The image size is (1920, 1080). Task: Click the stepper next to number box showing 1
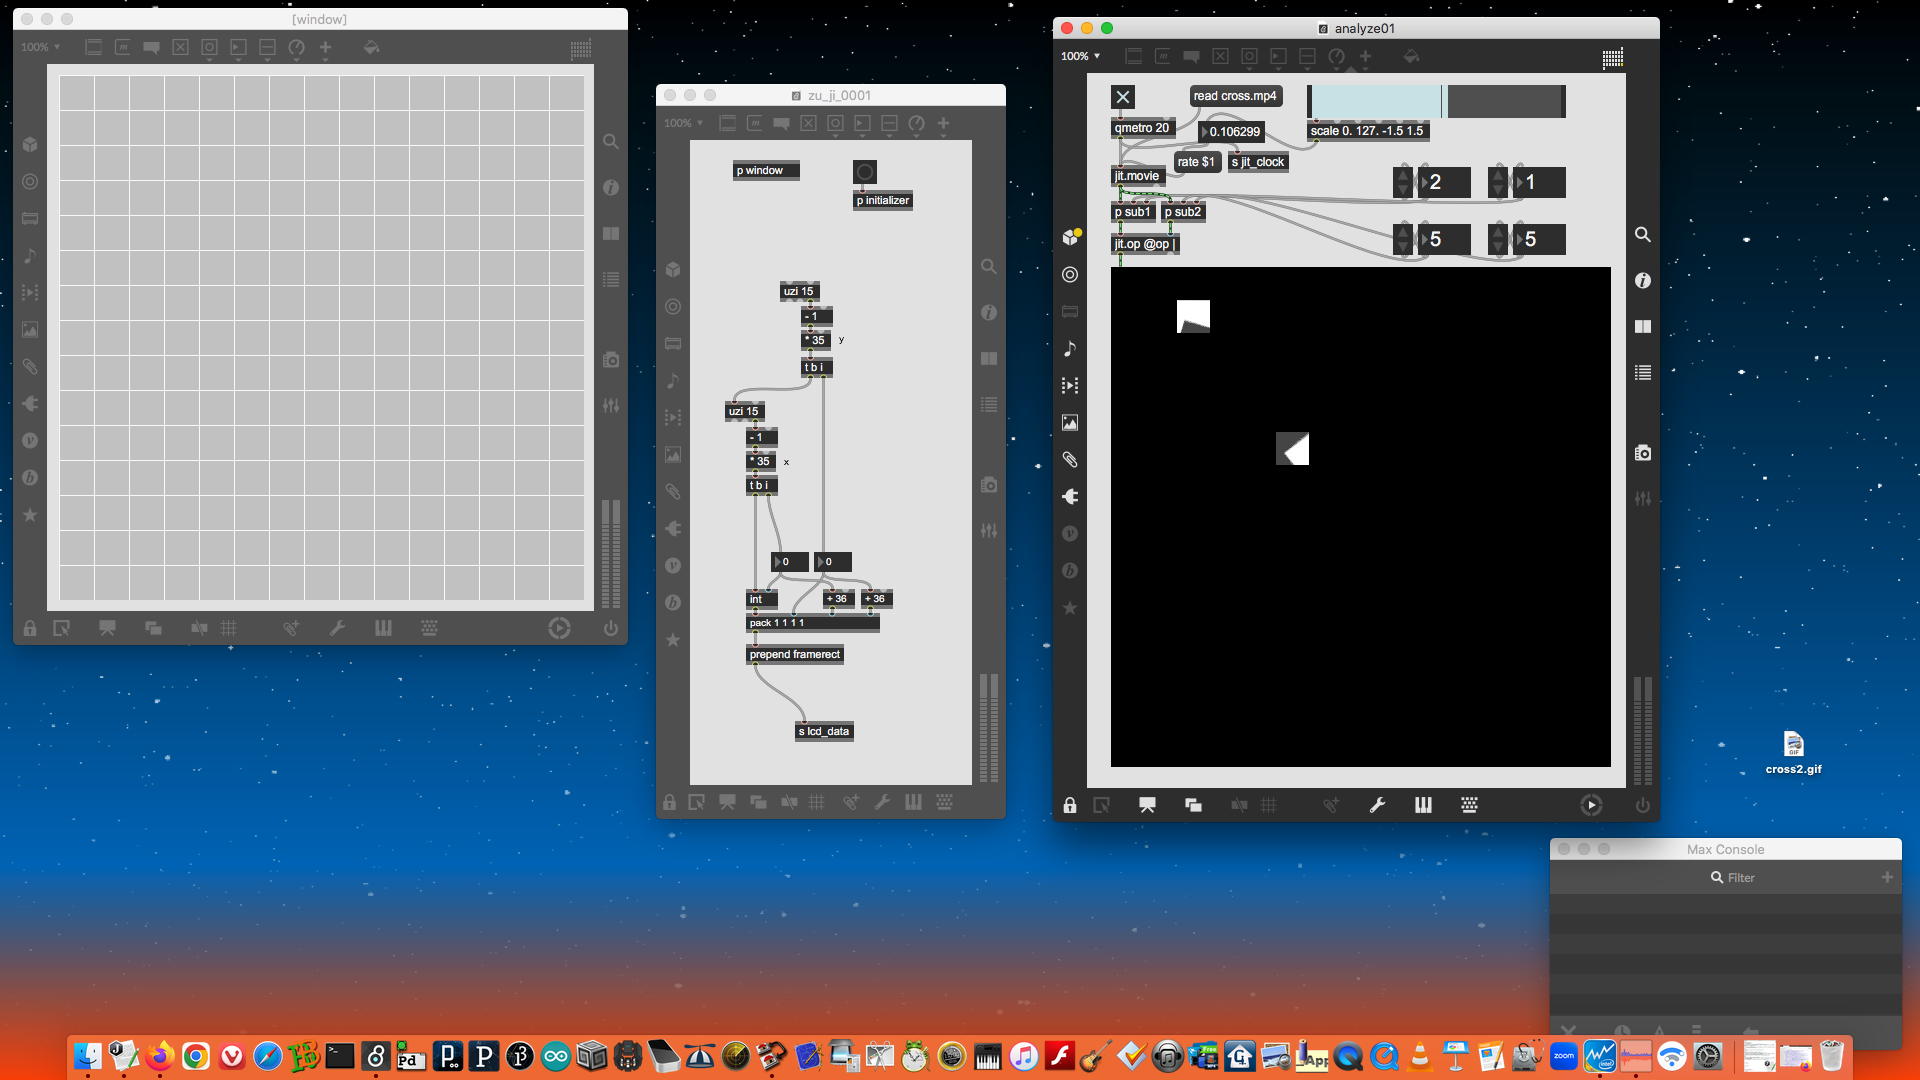(x=1498, y=182)
